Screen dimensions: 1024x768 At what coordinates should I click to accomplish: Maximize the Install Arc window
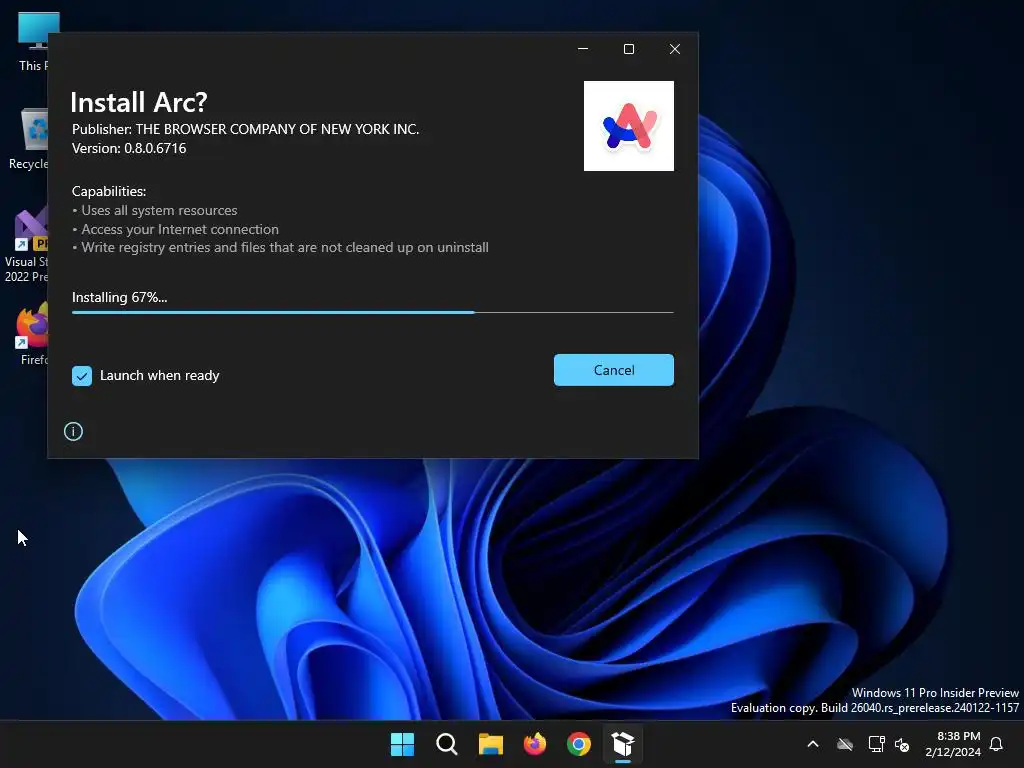(x=629, y=49)
